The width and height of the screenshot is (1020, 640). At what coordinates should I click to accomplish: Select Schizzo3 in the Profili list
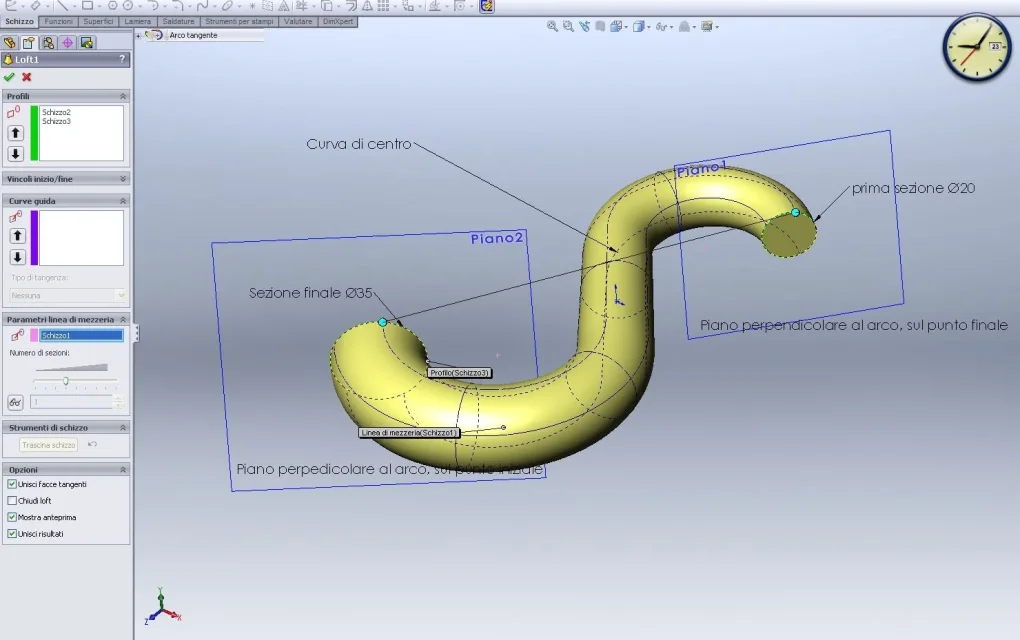click(57, 121)
